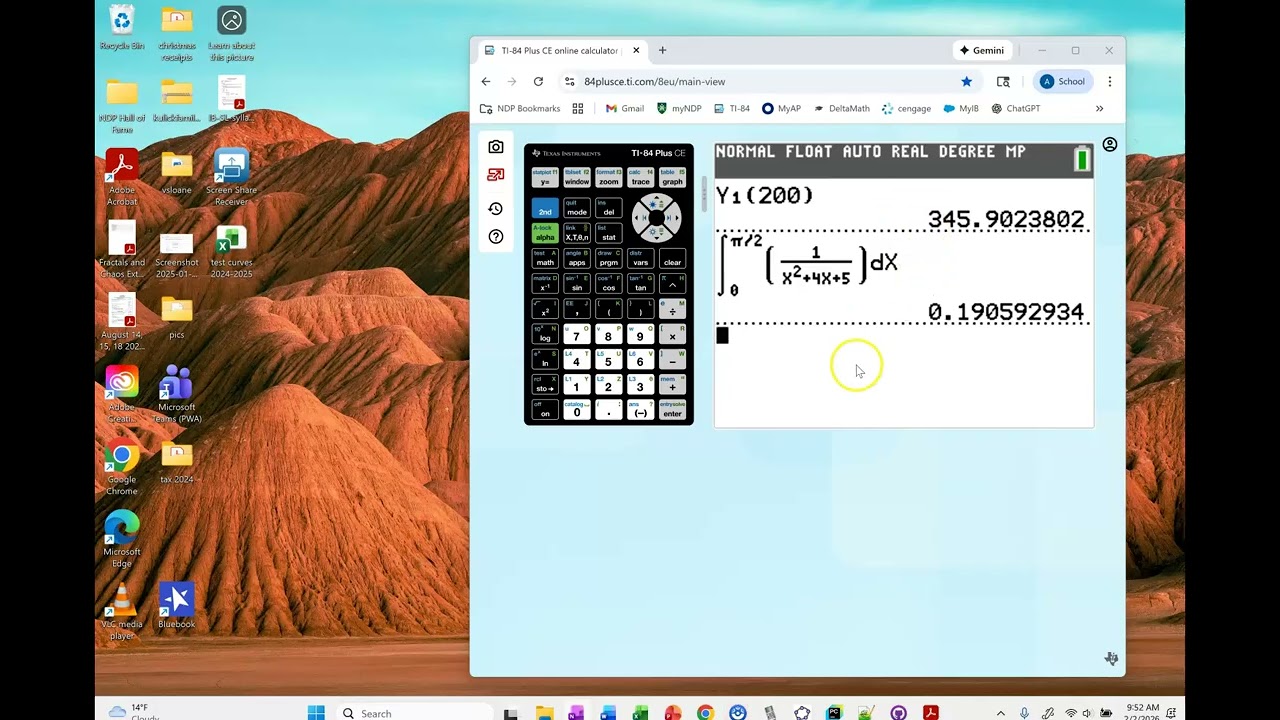Bookmark this page with the star icon
Screen dimensions: 1280x720
click(966, 81)
